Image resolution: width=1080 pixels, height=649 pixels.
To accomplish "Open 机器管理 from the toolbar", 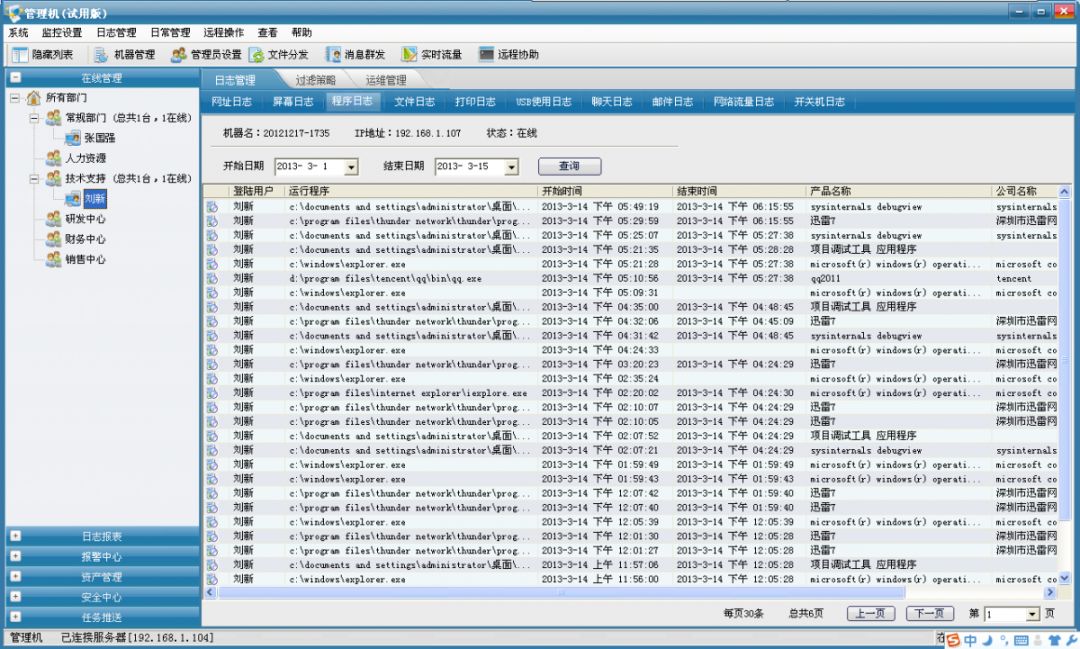I will pos(101,54).
